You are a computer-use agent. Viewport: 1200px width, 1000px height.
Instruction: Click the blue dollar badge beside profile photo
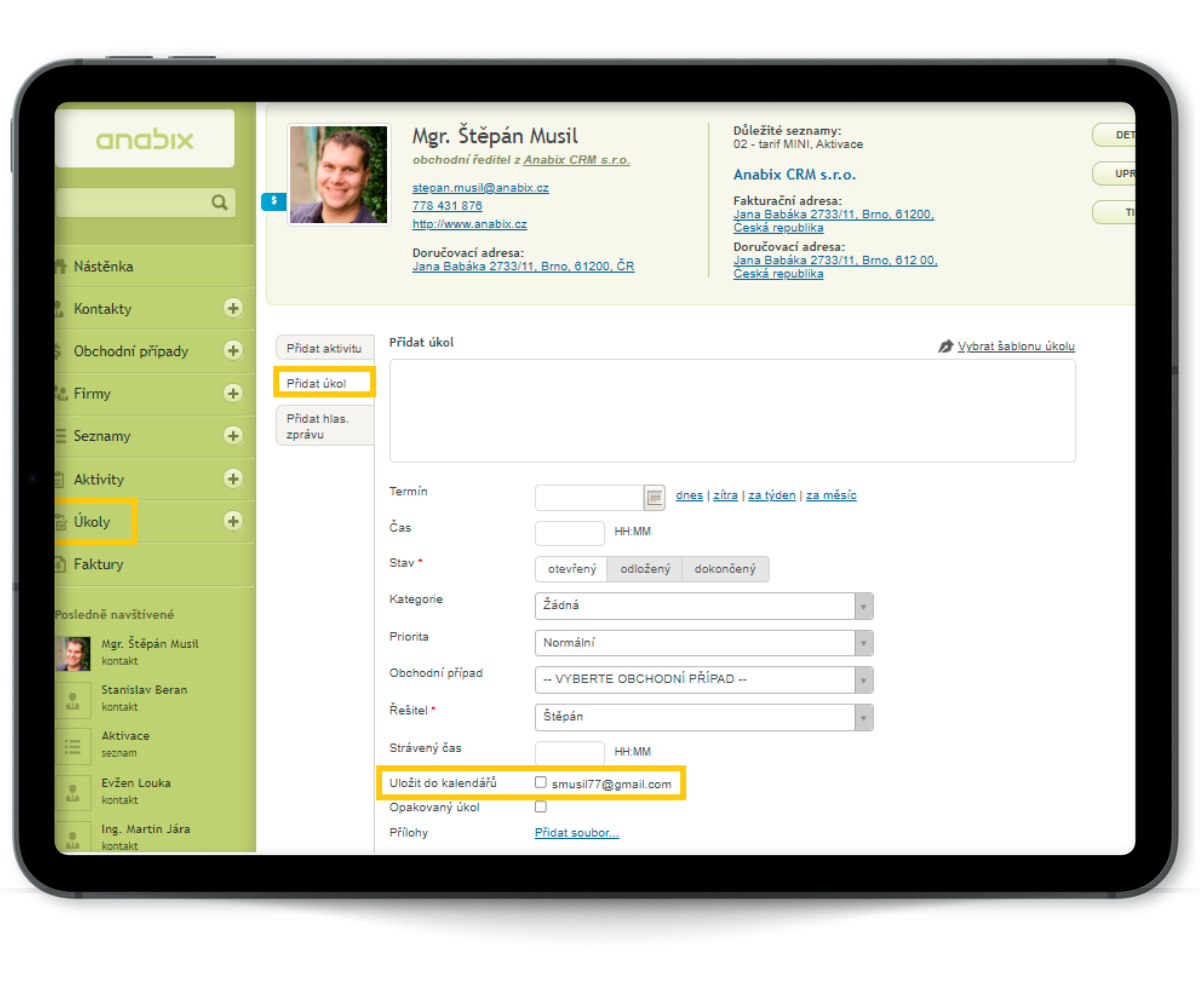(x=273, y=202)
